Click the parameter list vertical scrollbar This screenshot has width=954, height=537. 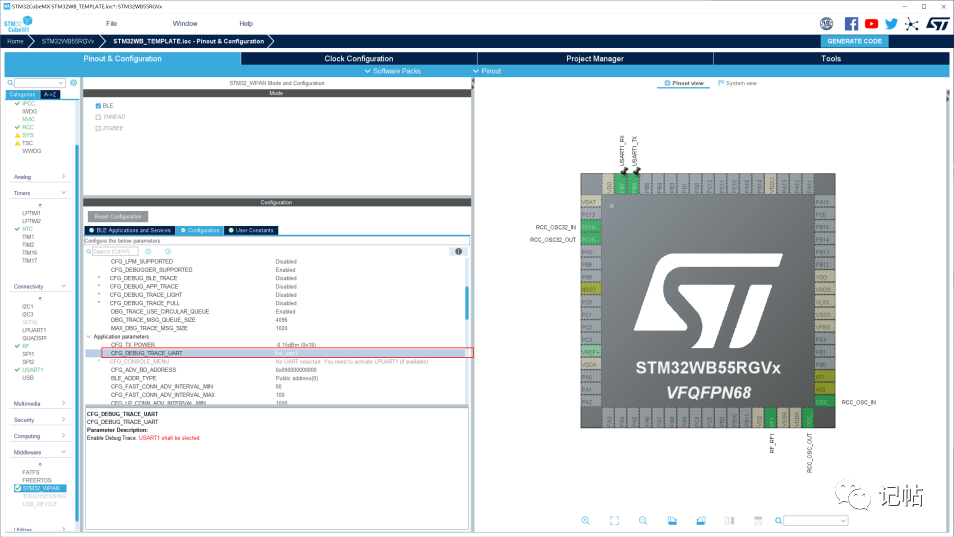tap(467, 304)
